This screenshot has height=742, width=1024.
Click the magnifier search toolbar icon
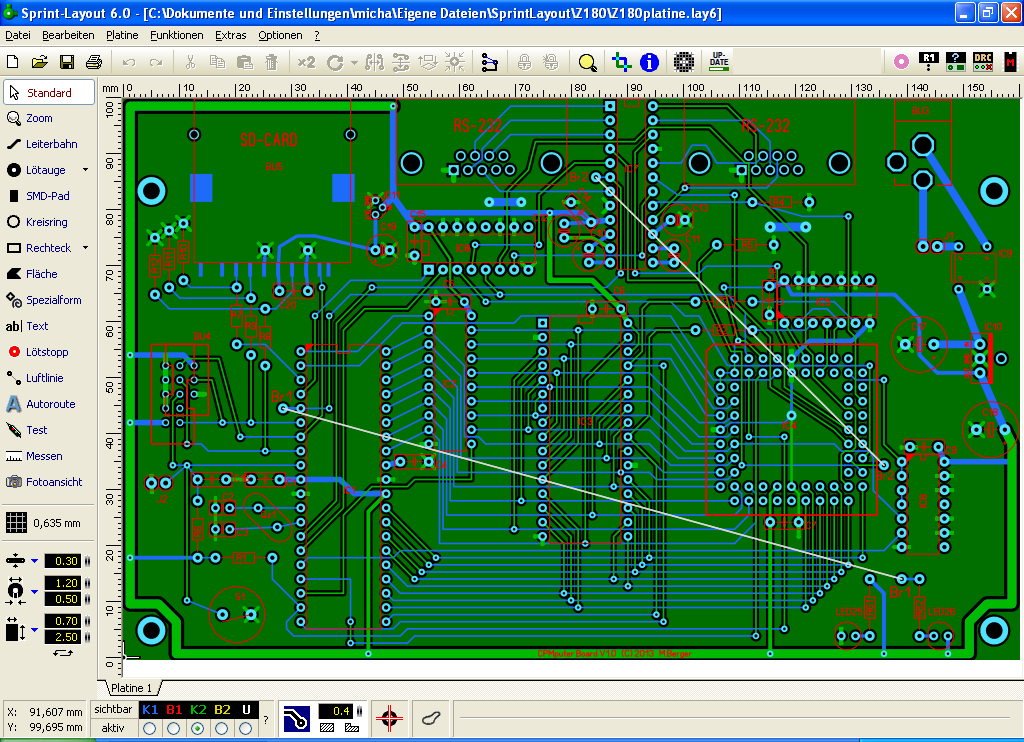point(588,62)
